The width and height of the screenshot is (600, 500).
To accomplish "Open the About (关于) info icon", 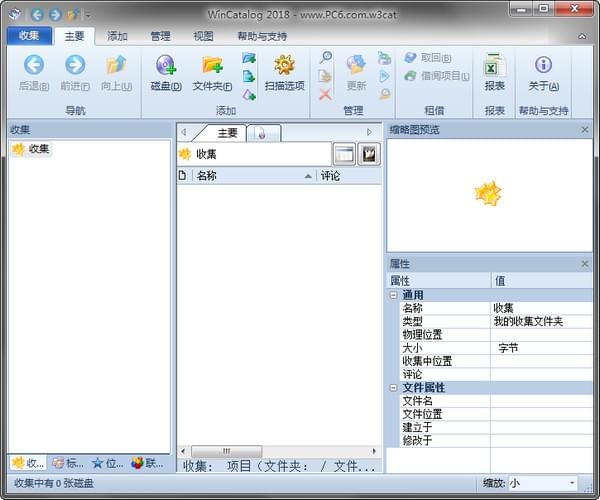I will point(543,67).
